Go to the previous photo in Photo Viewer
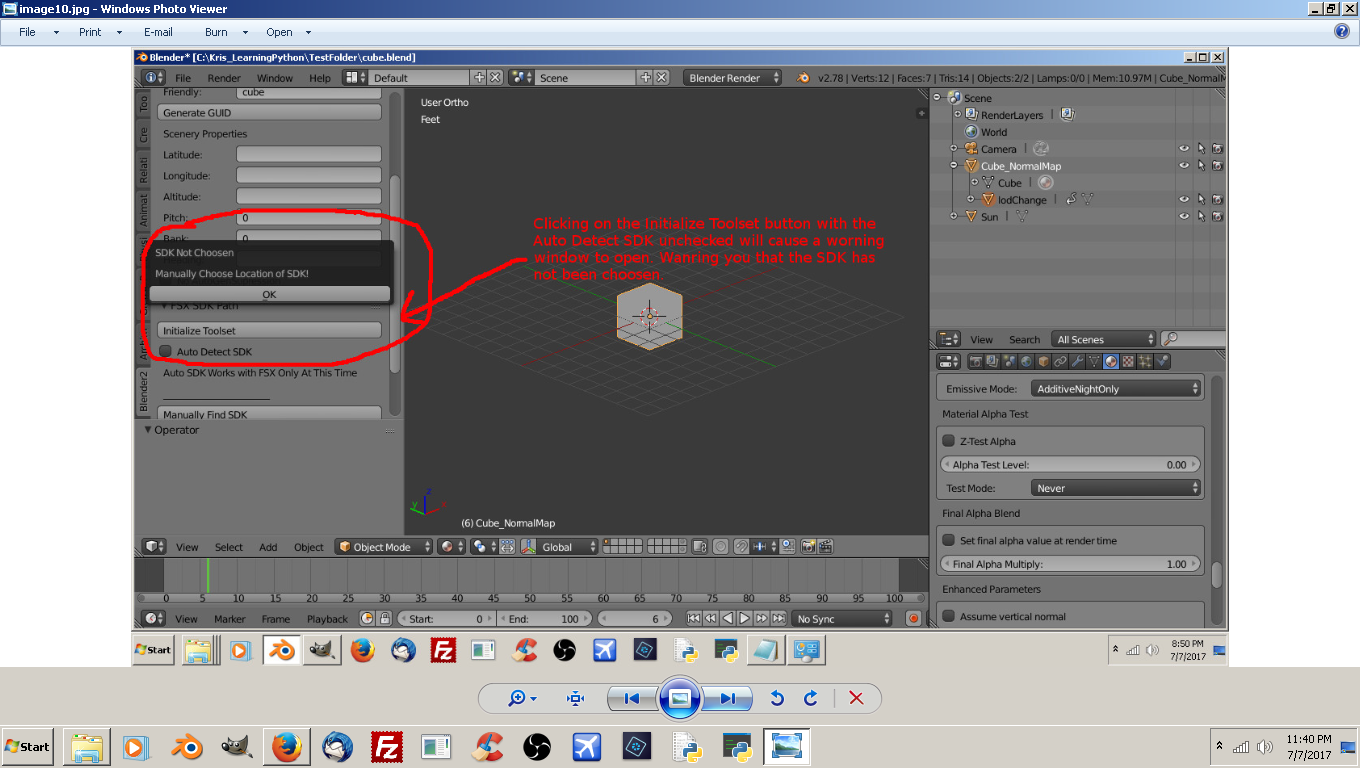 click(632, 698)
